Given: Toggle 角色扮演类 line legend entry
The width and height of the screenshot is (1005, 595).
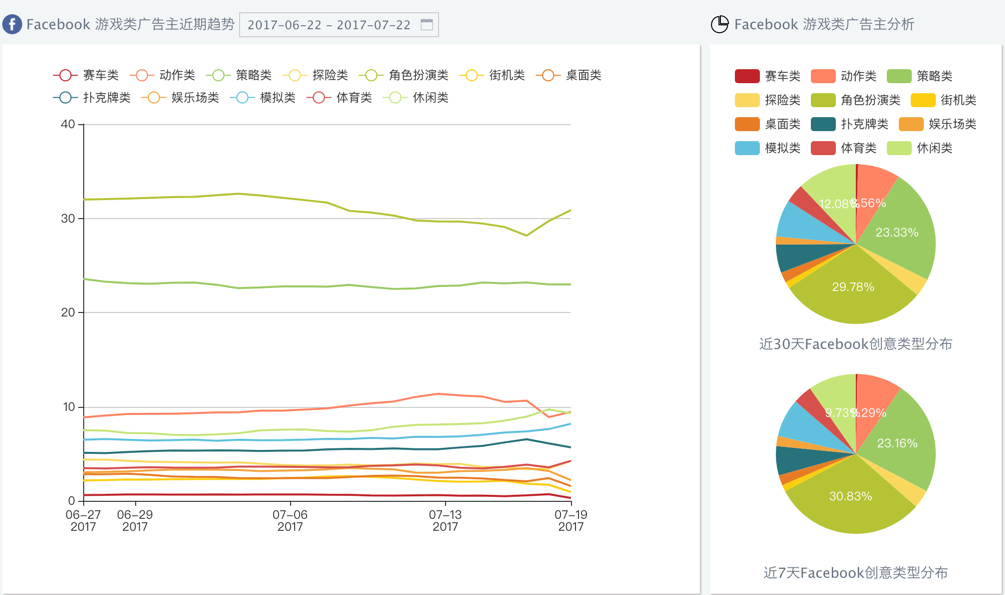Looking at the screenshot, I should tap(371, 75).
